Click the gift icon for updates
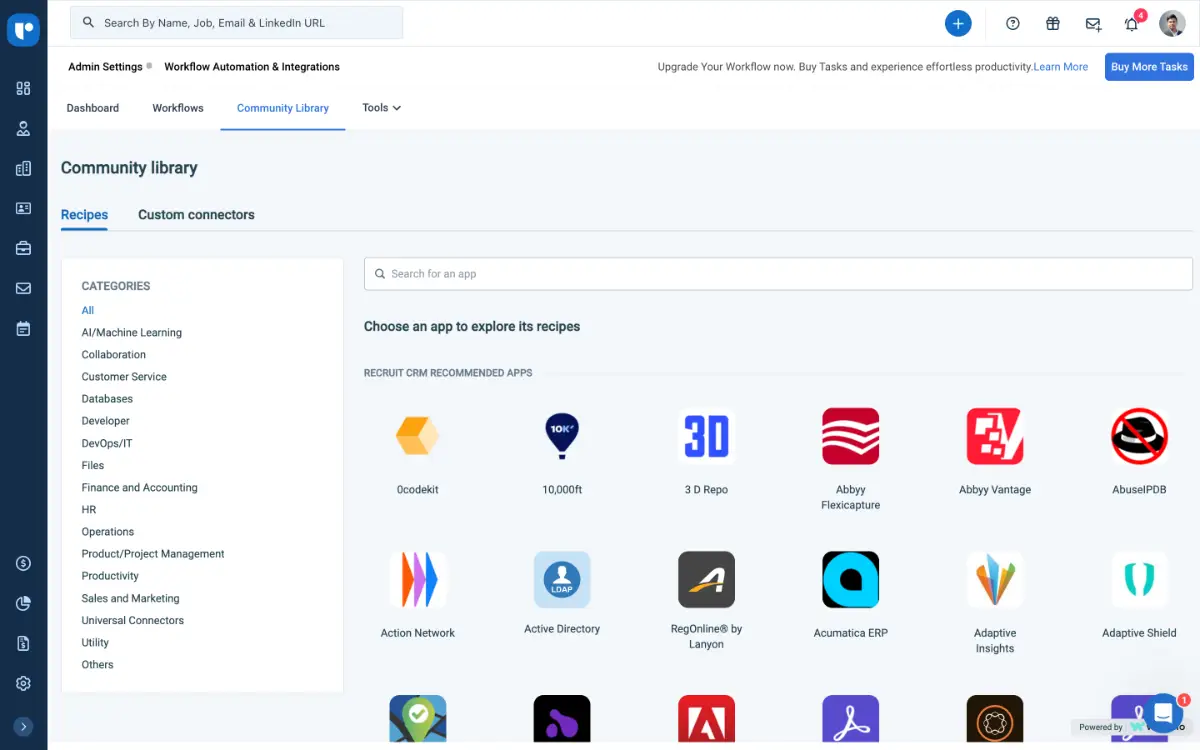Image resolution: width=1200 pixels, height=750 pixels. click(x=1052, y=23)
